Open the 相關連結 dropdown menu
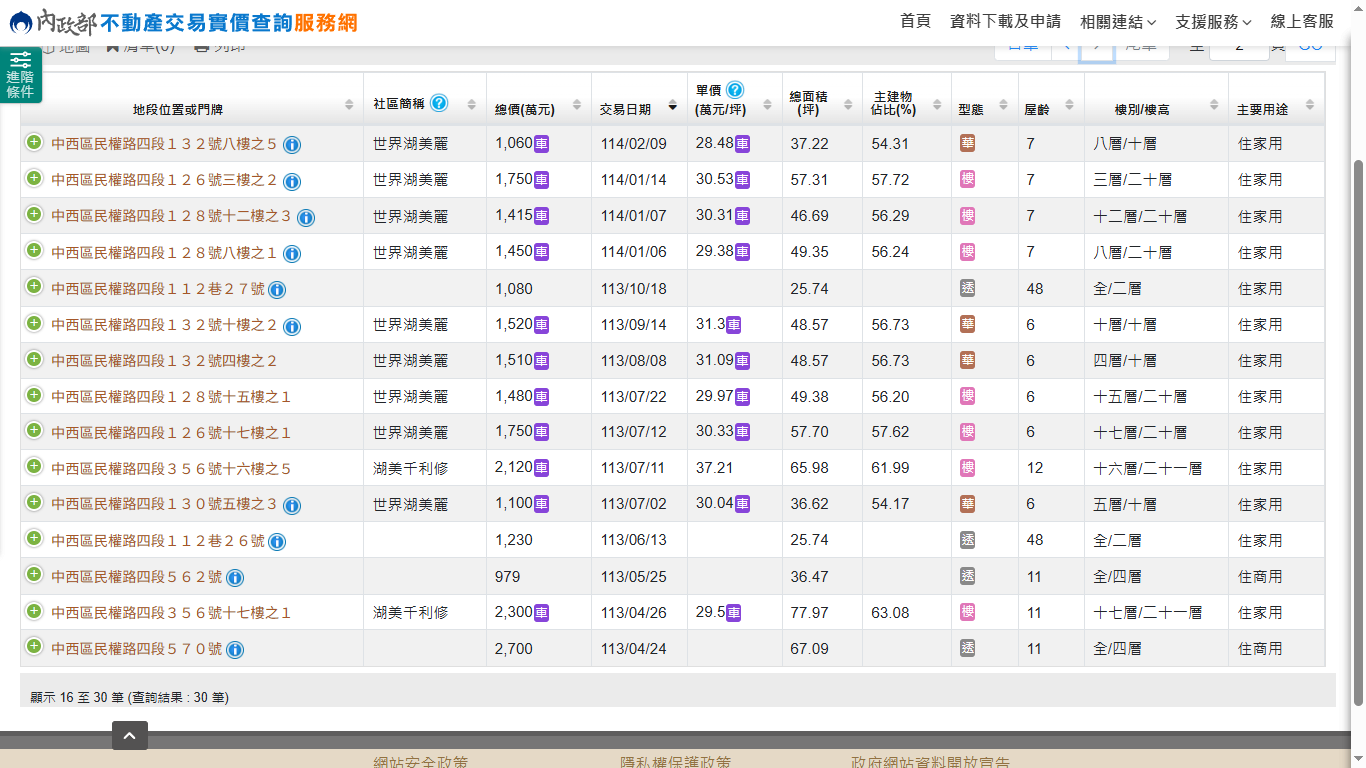Screen dimensions: 1366x768 1118,22
